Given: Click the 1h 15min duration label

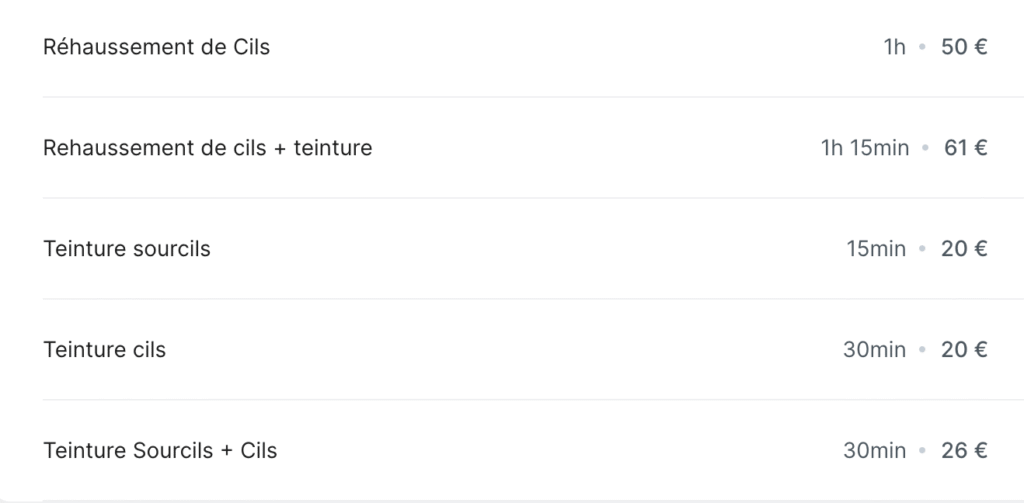Looking at the screenshot, I should coord(865,148).
